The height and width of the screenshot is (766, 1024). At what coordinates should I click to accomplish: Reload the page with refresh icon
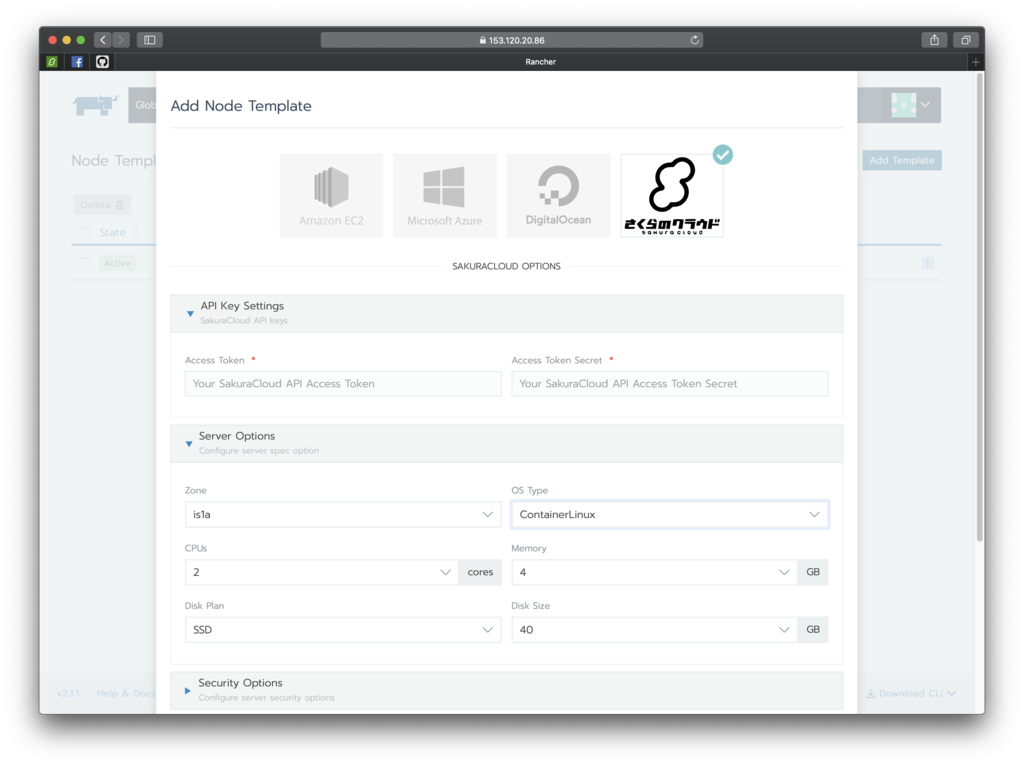(x=695, y=40)
